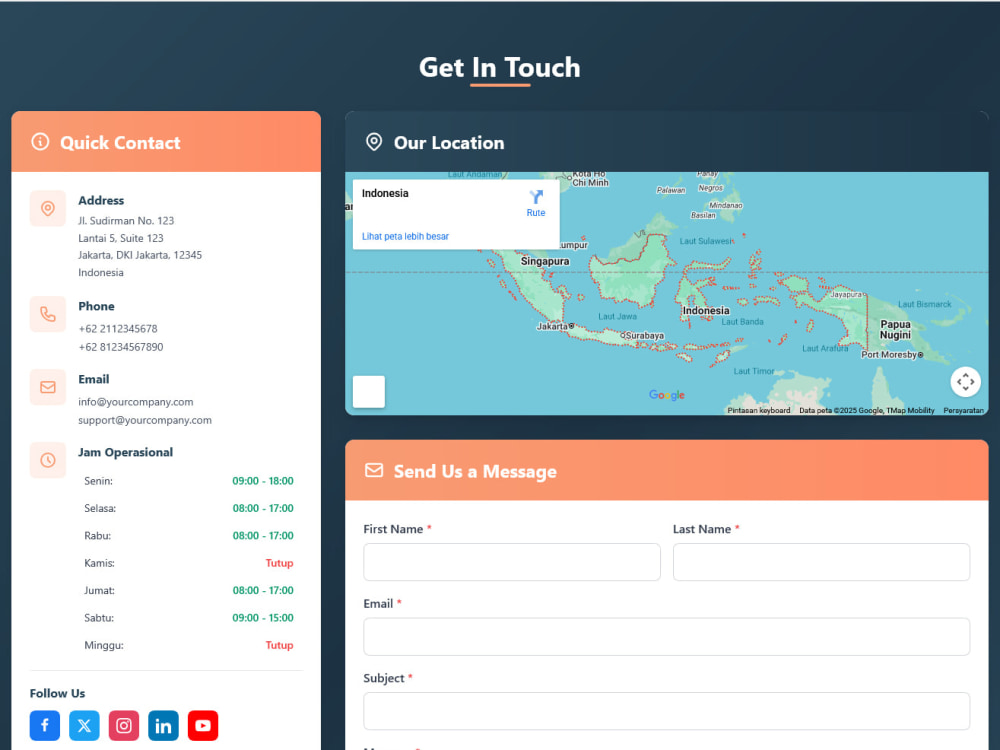
Task: Click the Papua Nugini label on the map
Action: click(895, 330)
